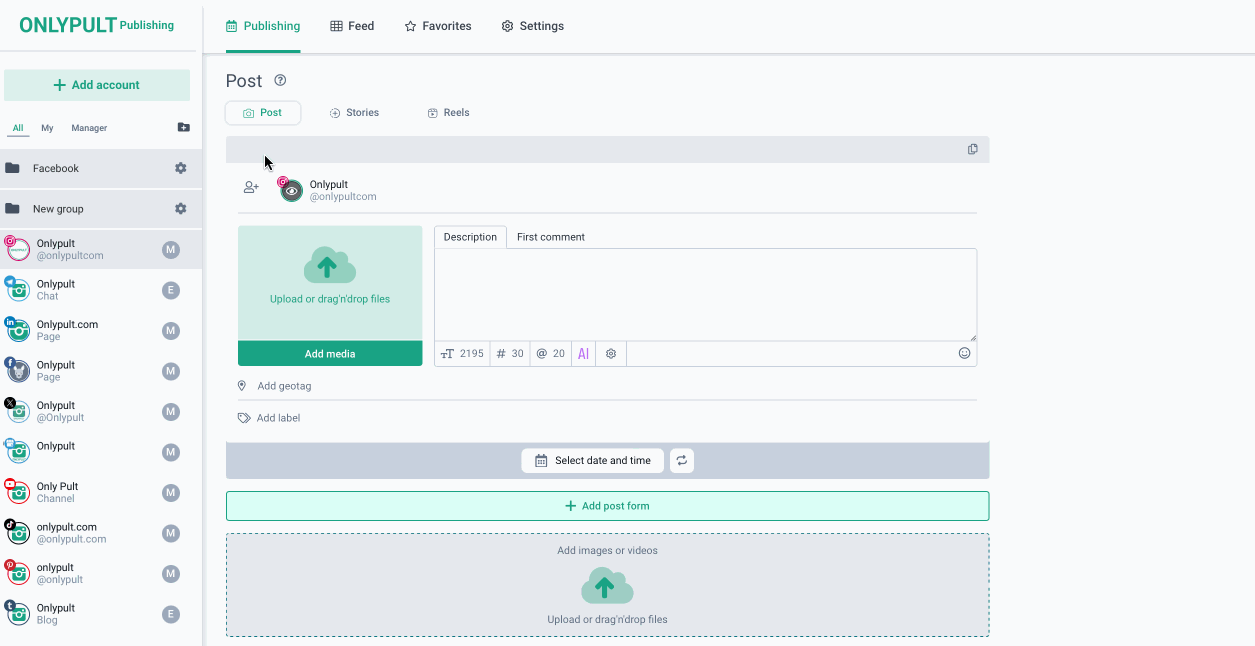Screen dimensions: 1255x646
Task: Expand the Facebook folder group
Action: pyautogui.click(x=55, y=168)
